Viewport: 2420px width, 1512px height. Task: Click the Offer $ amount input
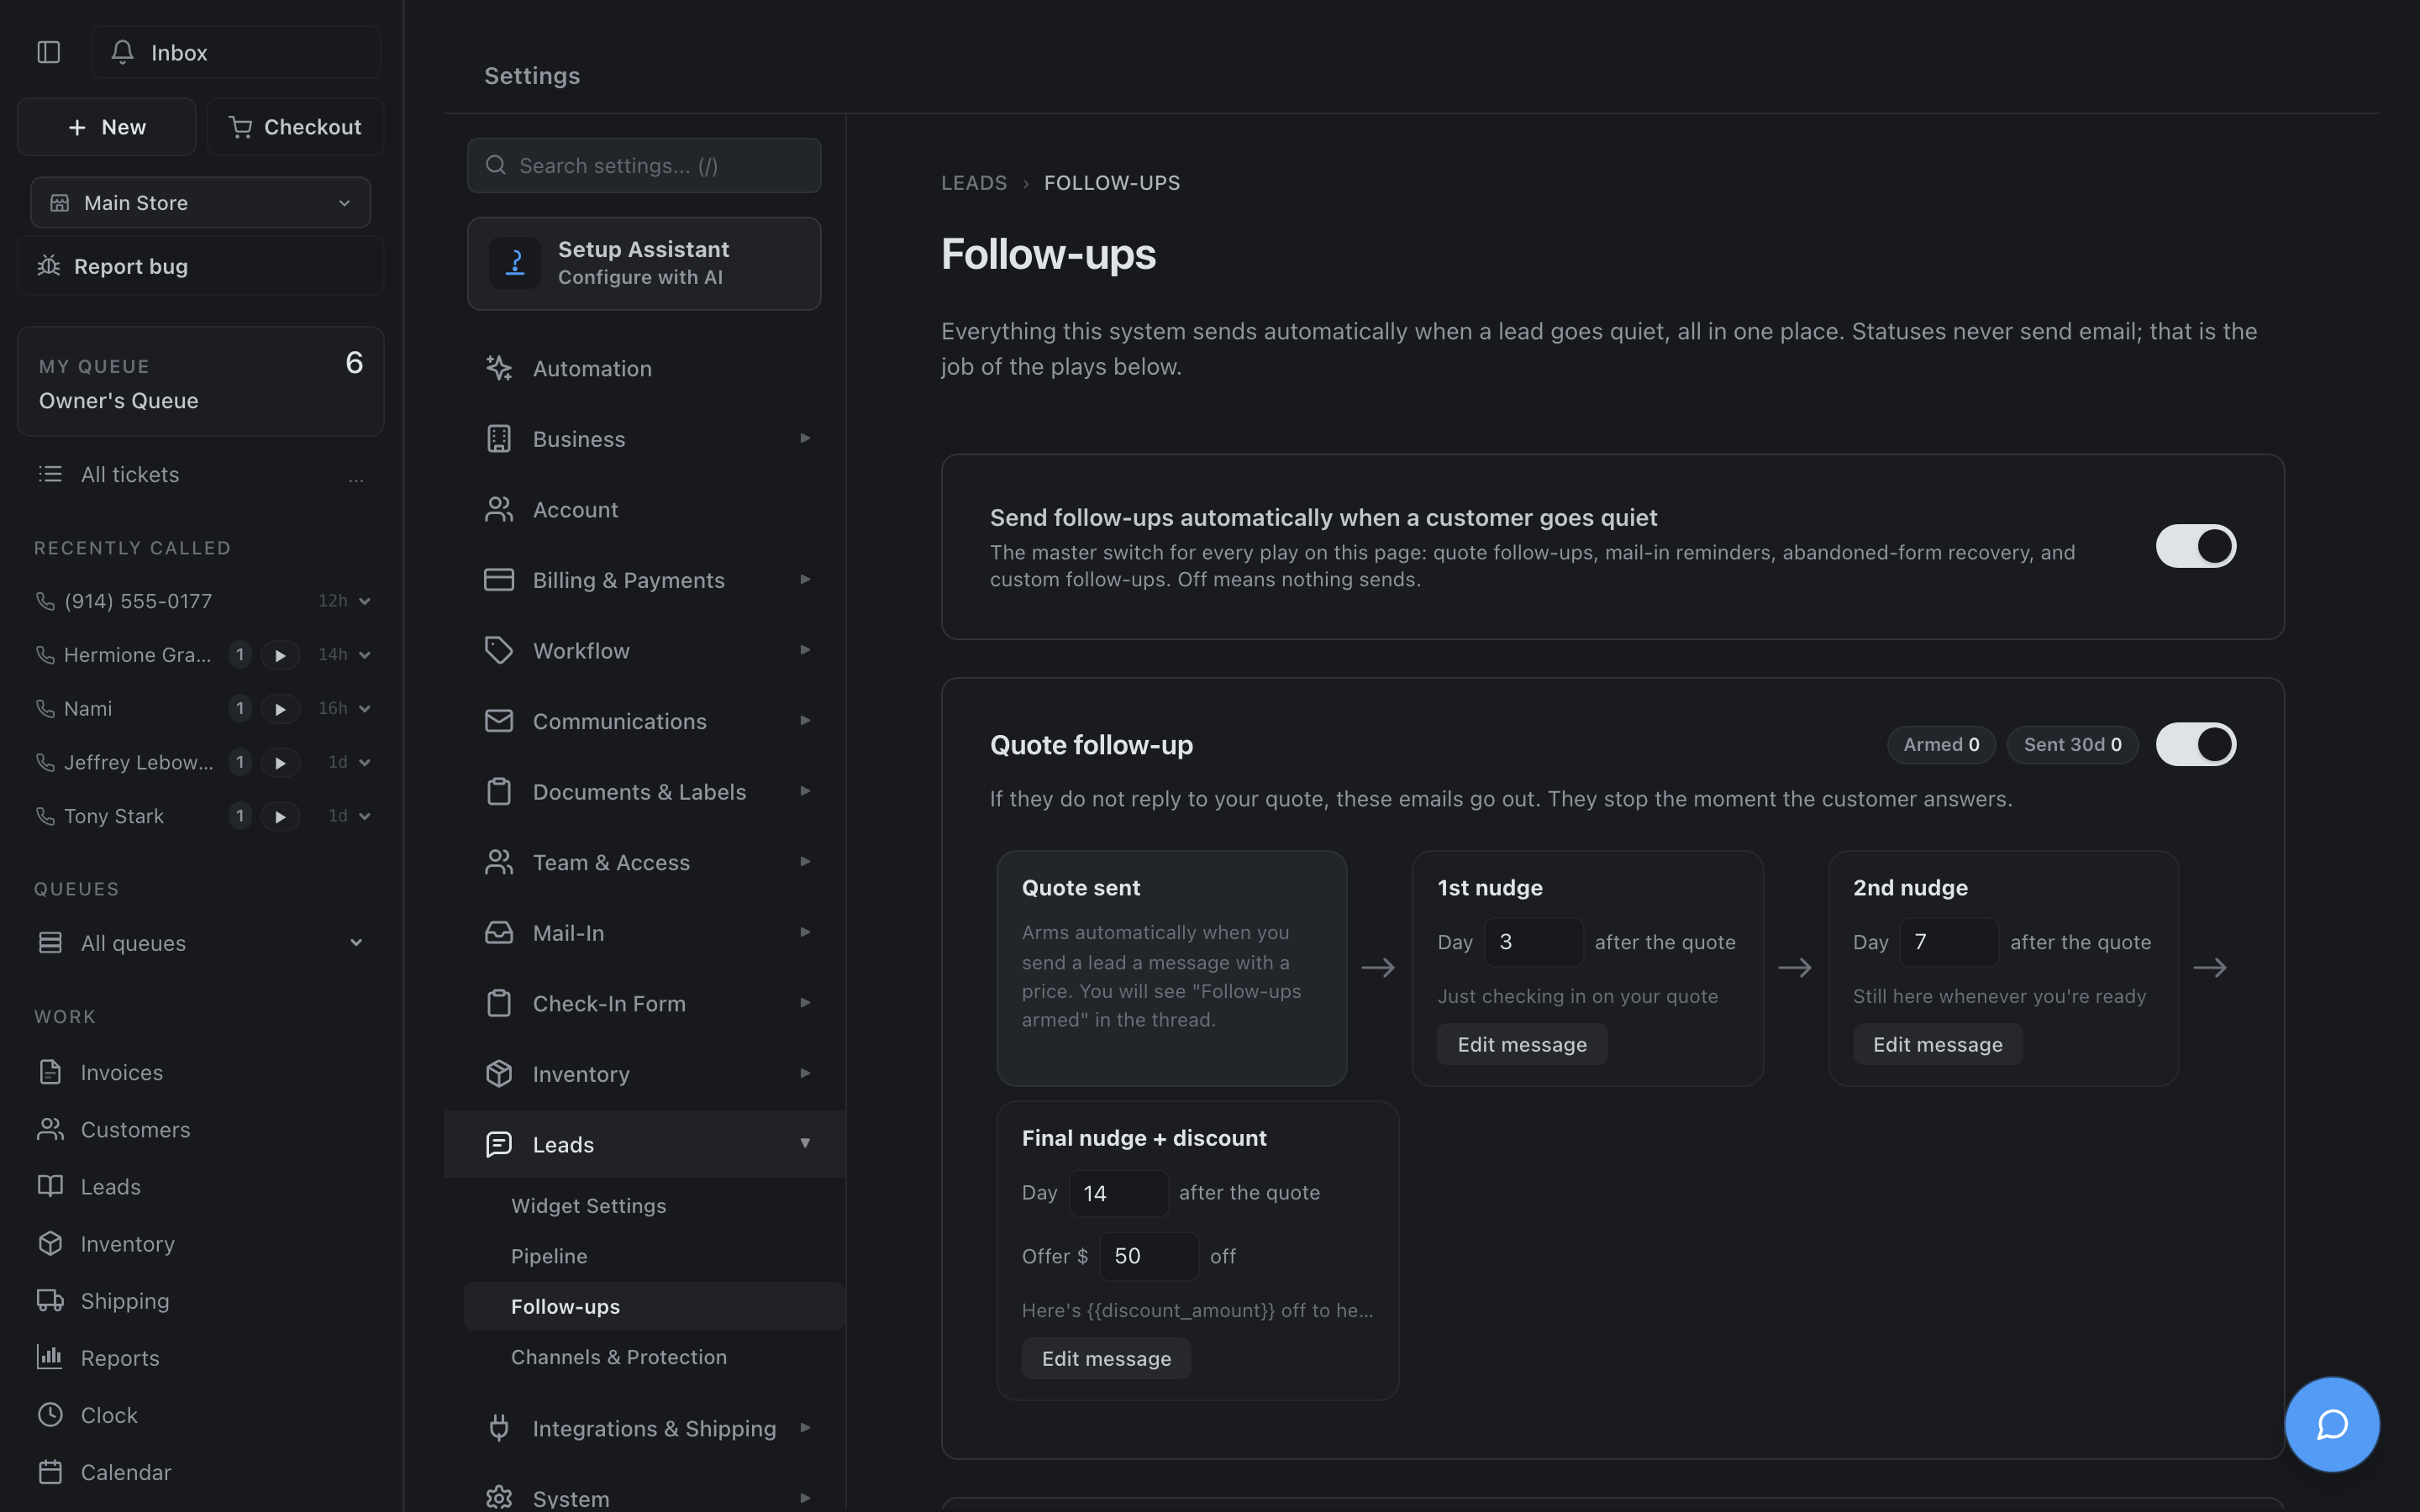point(1148,1256)
